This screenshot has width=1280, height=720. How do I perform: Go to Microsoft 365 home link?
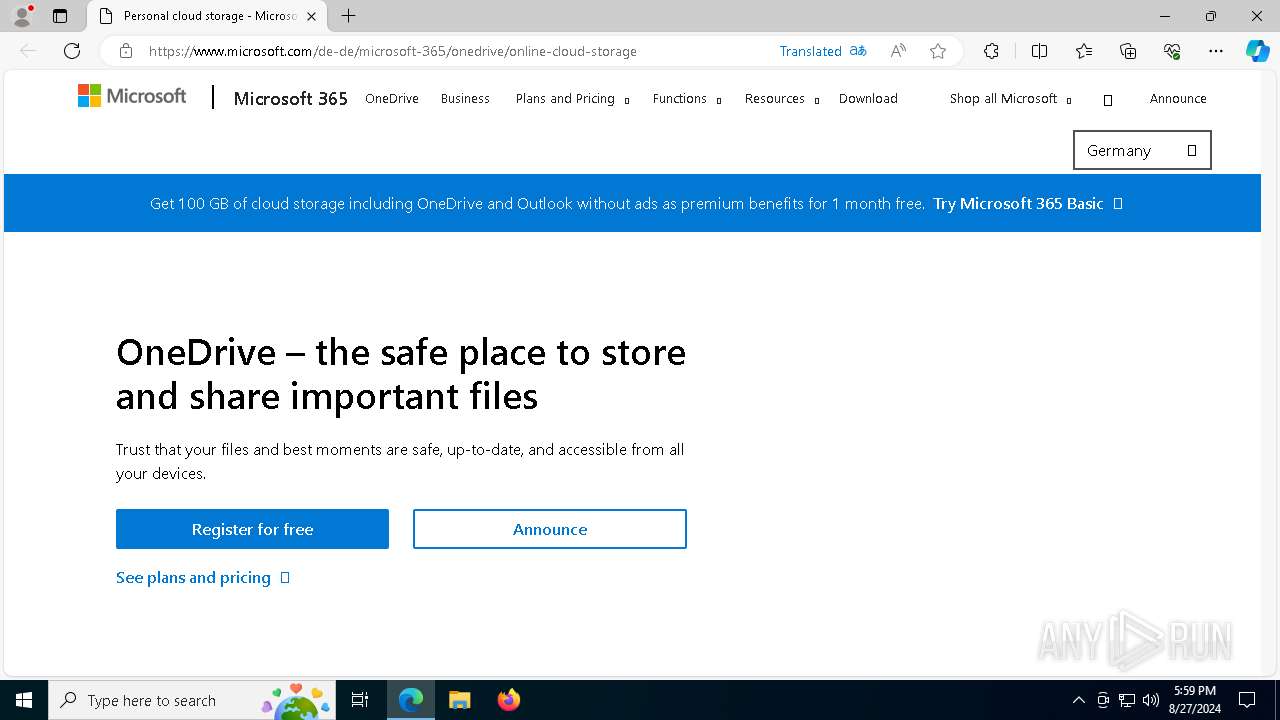coord(290,98)
